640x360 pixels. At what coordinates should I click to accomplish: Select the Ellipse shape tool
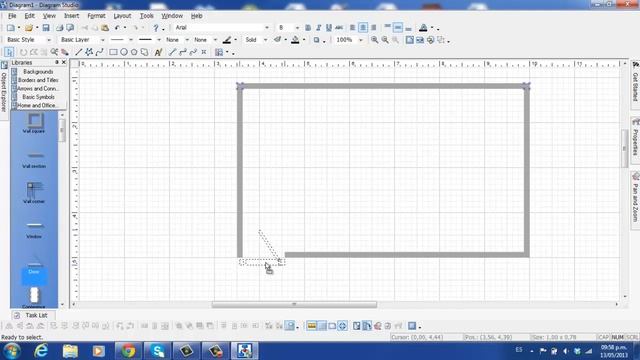click(124, 52)
